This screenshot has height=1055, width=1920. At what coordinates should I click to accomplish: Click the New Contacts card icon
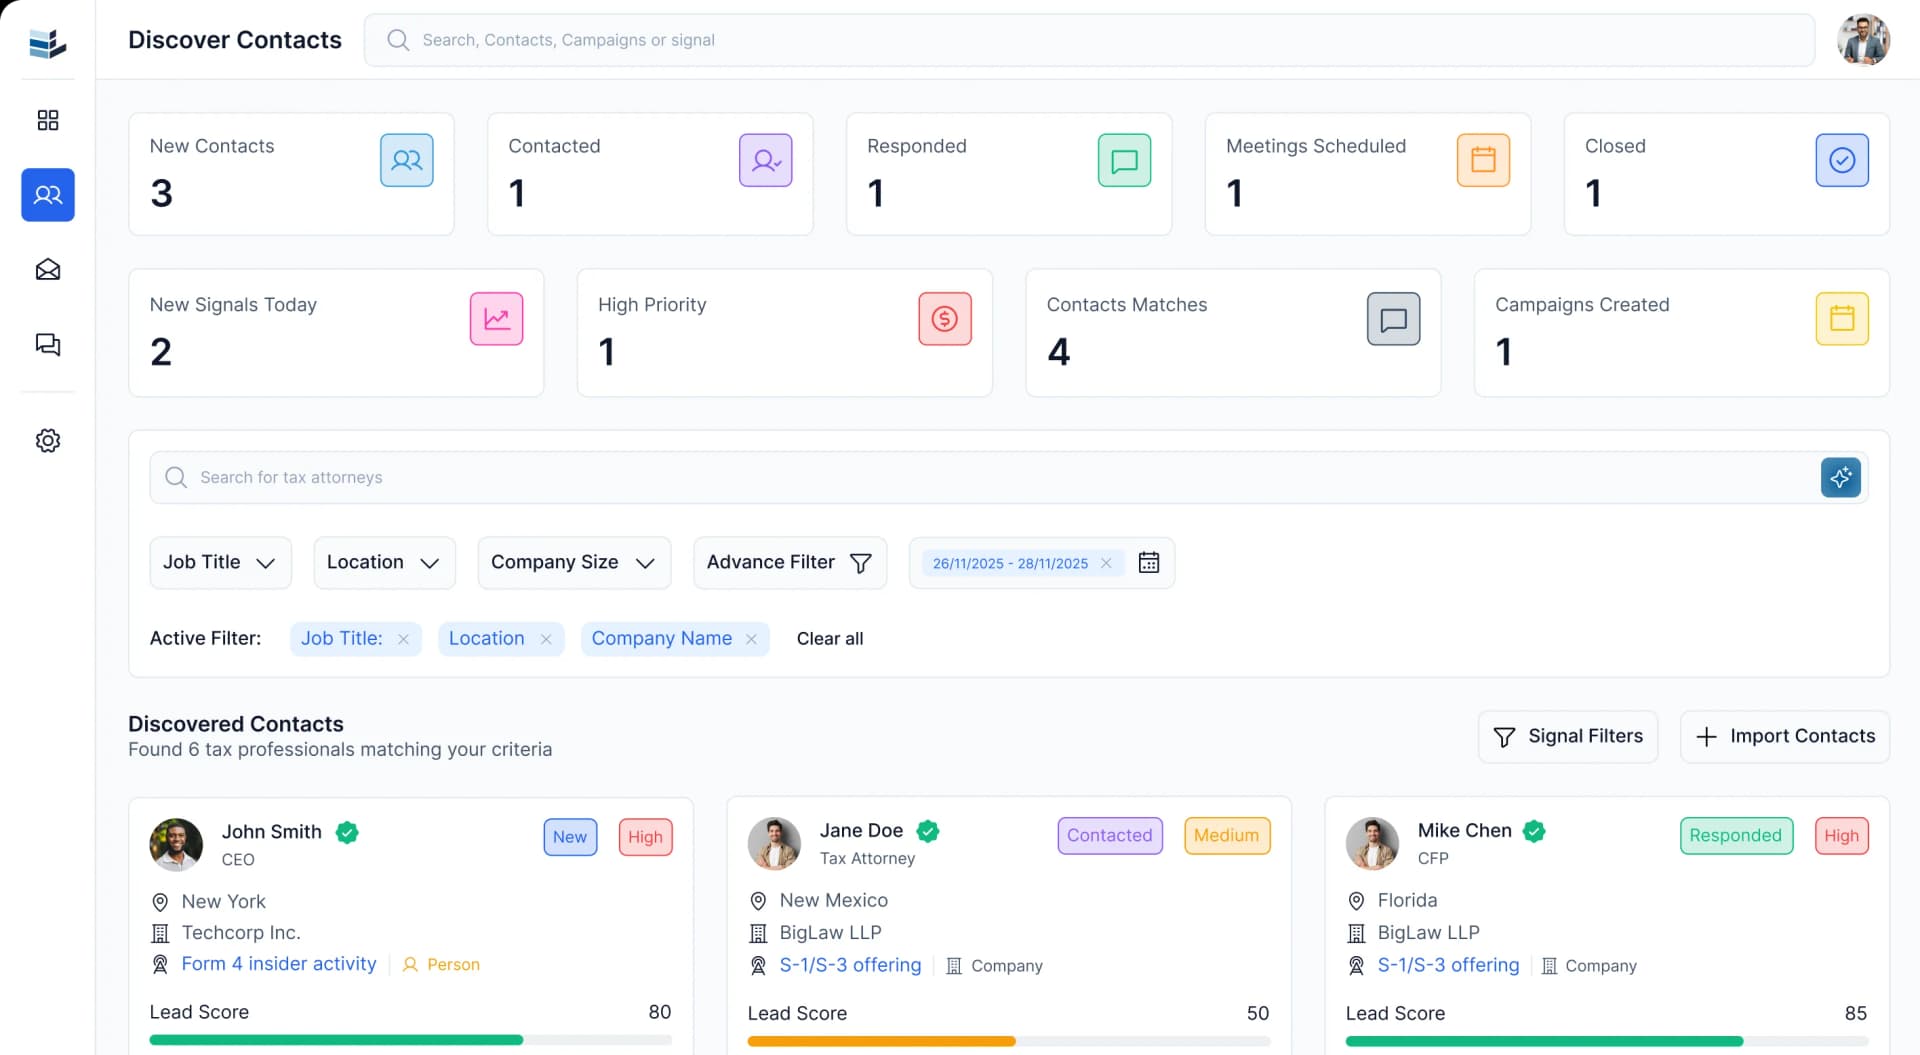click(406, 160)
